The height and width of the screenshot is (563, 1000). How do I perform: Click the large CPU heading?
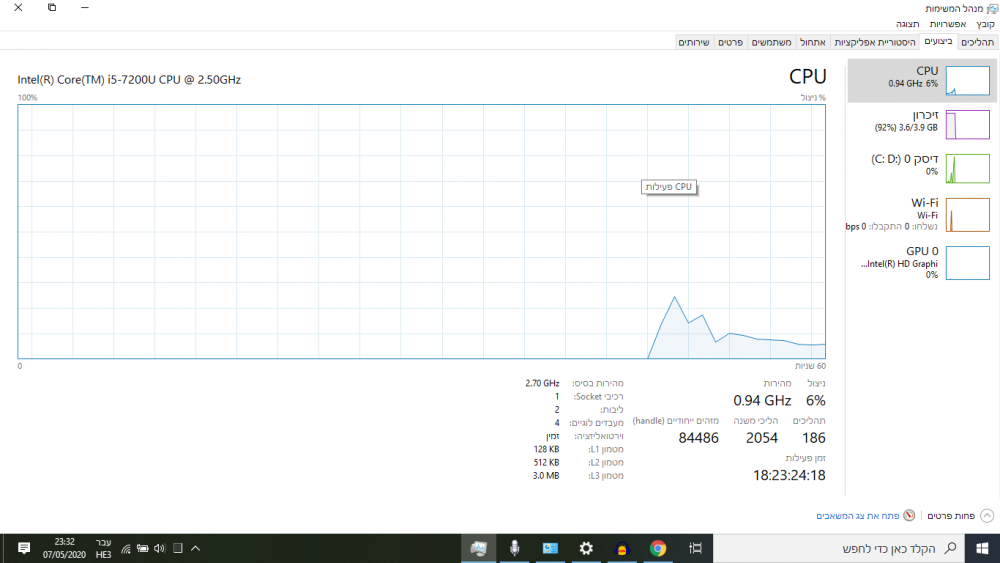tap(807, 77)
